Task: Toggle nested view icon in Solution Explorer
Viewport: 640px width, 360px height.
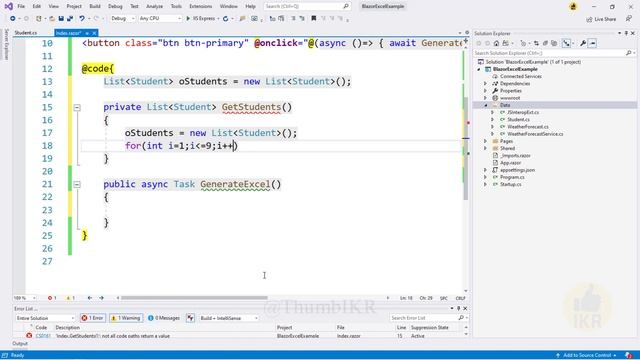Action: point(566,43)
